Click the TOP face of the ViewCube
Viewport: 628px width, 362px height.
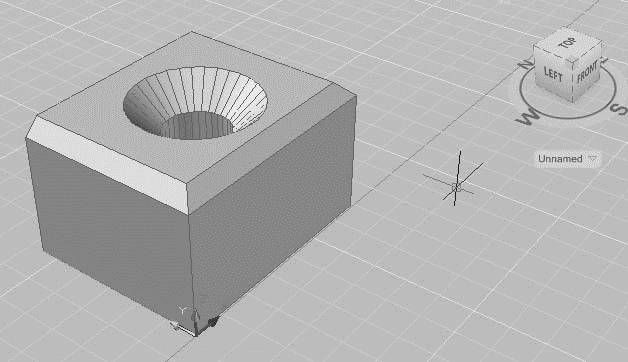click(x=568, y=43)
